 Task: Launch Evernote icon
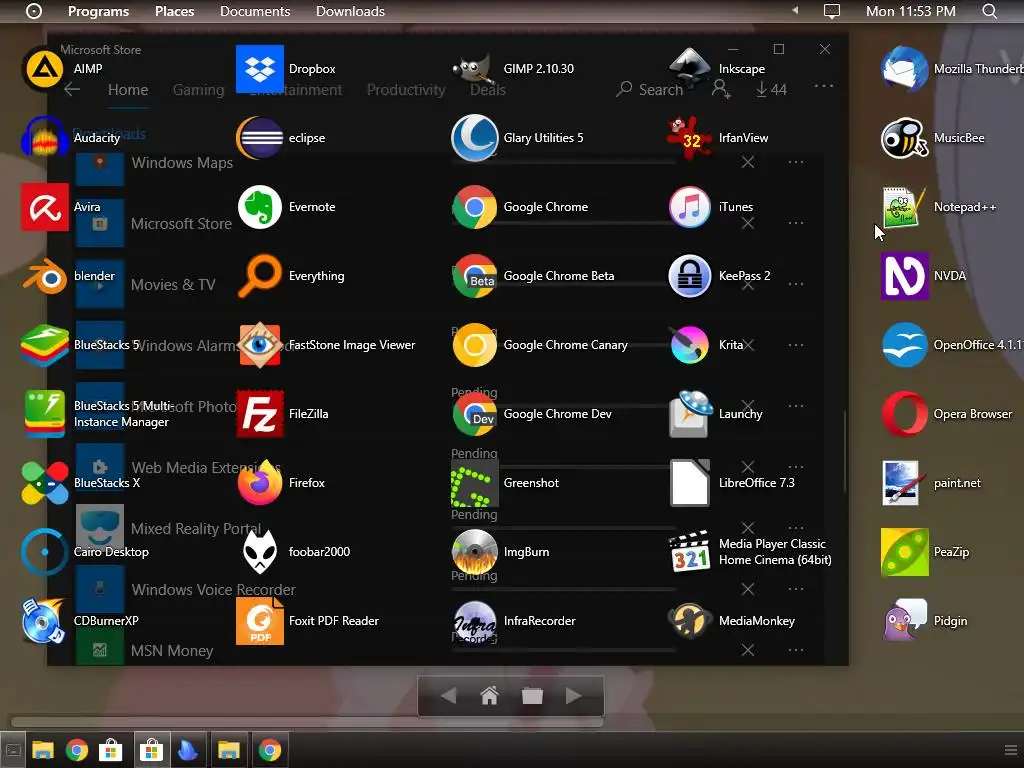pyautogui.click(x=259, y=207)
